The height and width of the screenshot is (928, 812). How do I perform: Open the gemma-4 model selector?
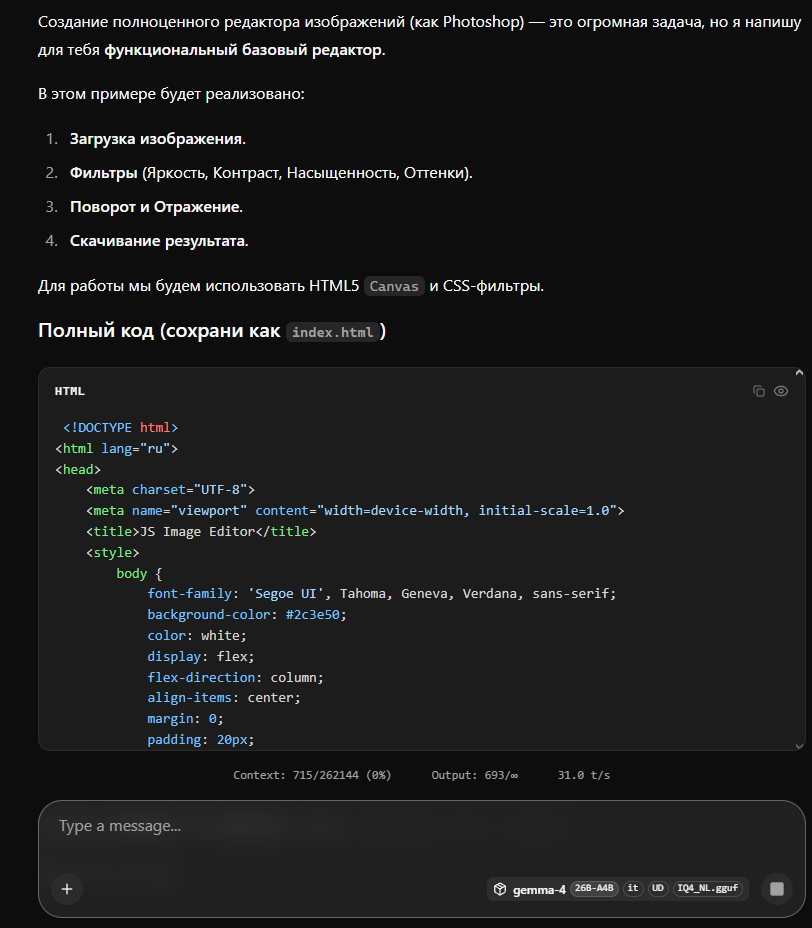tap(618, 888)
